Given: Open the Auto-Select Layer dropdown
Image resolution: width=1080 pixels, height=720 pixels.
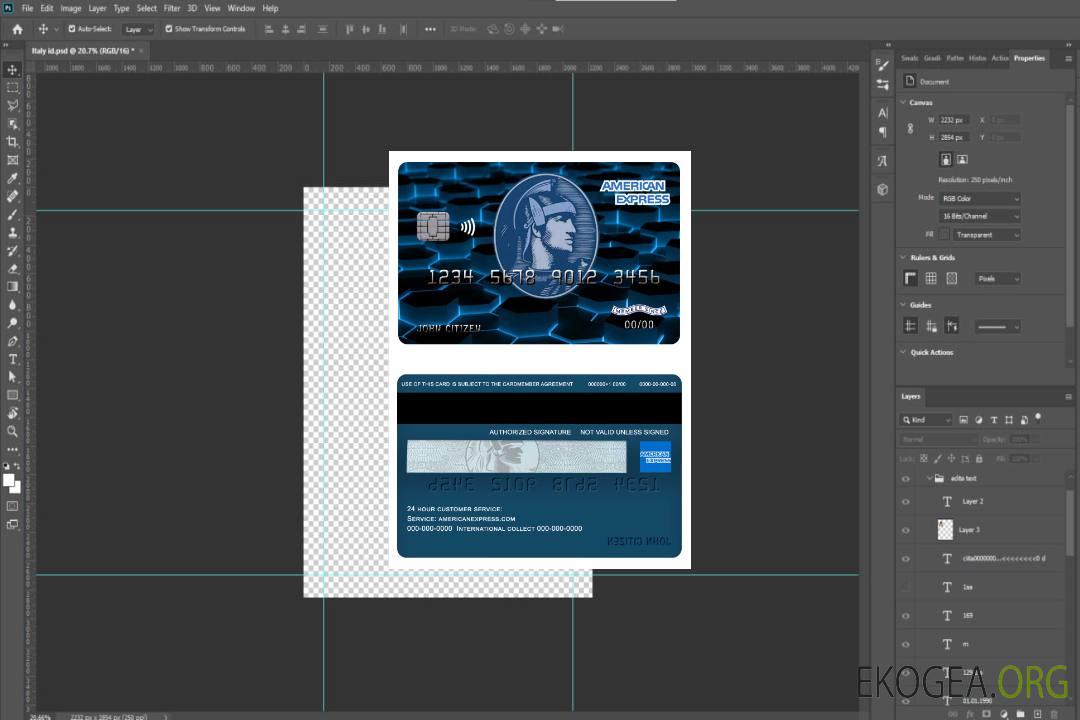Looking at the screenshot, I should (138, 30).
